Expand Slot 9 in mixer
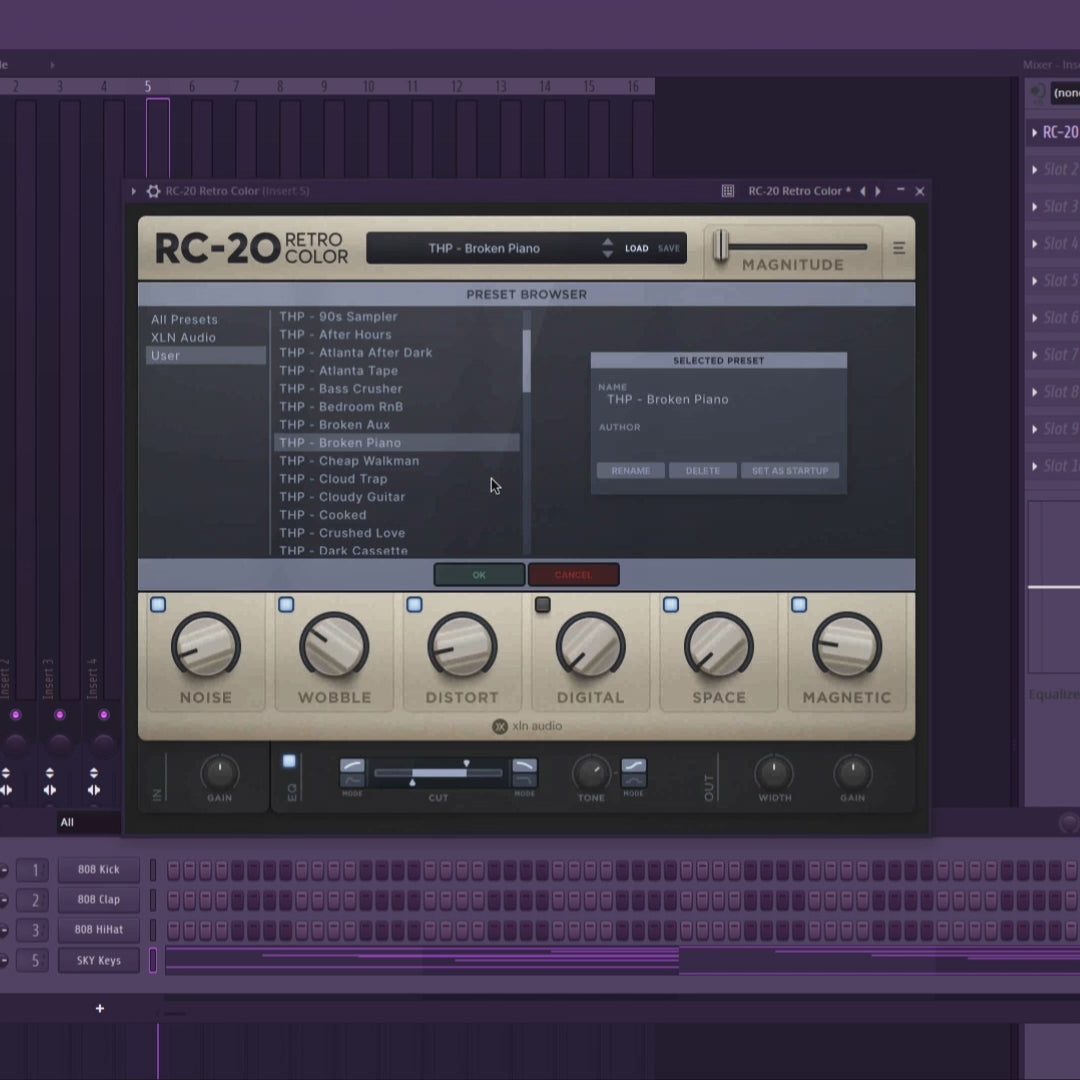The height and width of the screenshot is (1080, 1080). click(x=1035, y=429)
